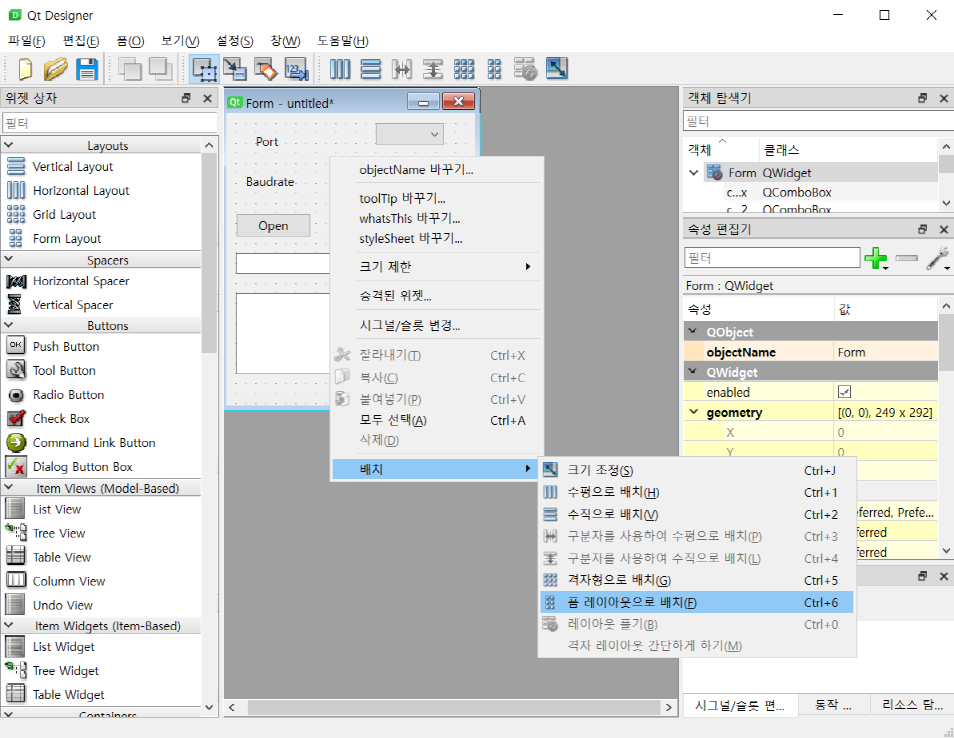The height and width of the screenshot is (738, 954).
Task: Select Radio Button widget in widget box
Action: point(68,395)
